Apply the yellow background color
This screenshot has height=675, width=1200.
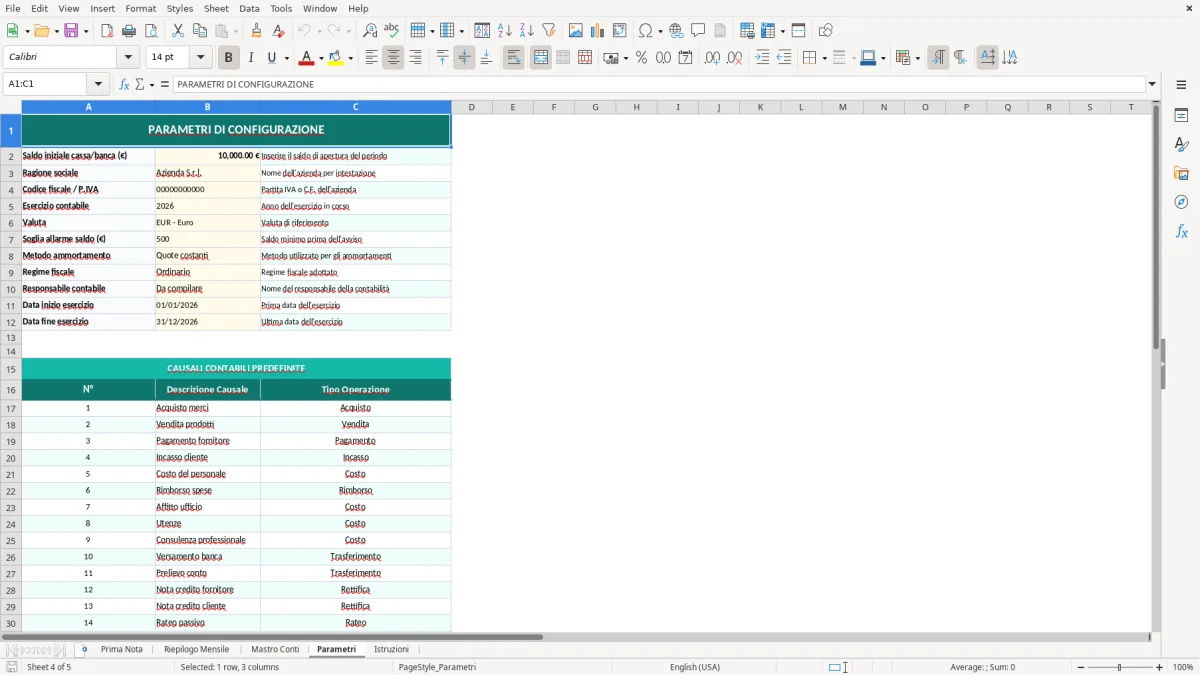[x=335, y=58]
